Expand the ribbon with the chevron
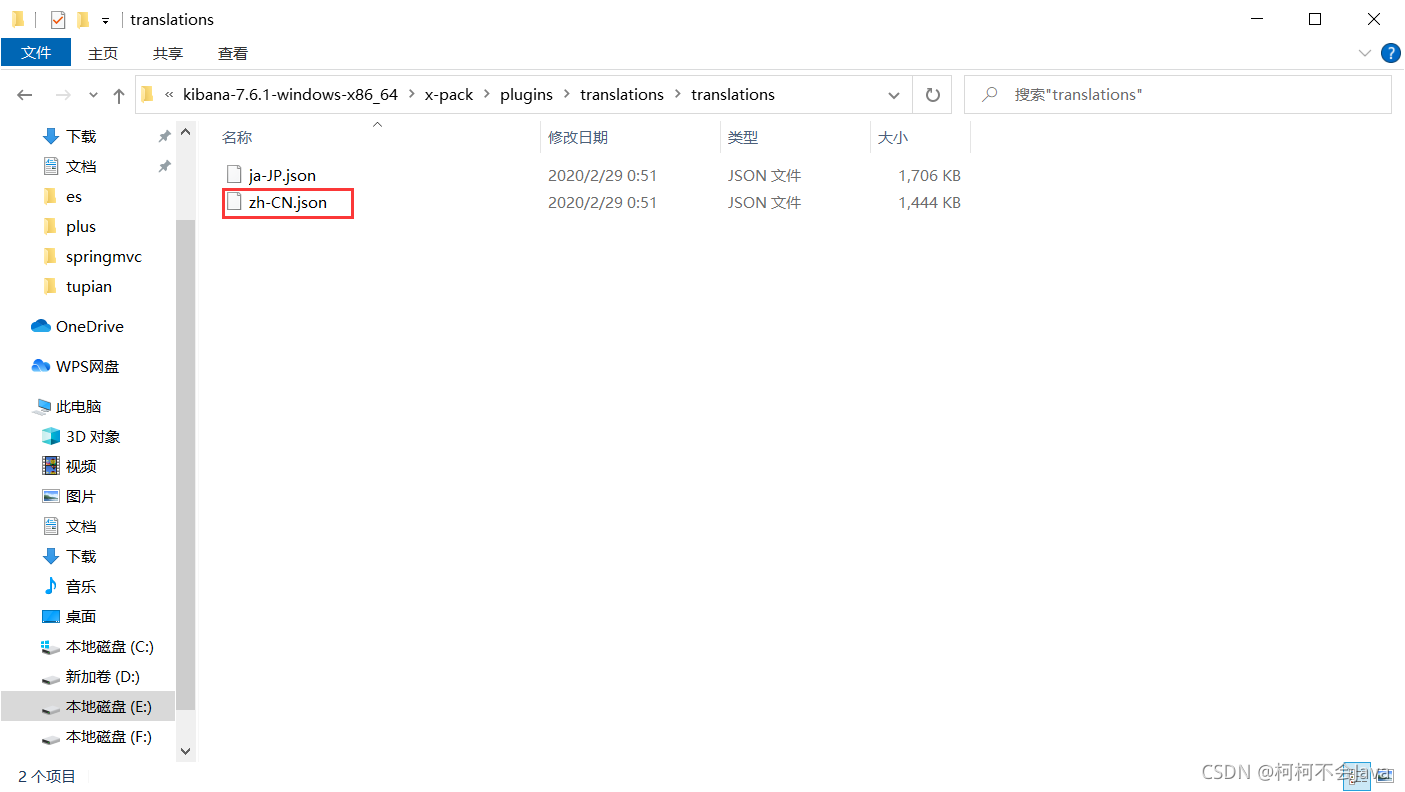Screen dimensions: 1405x792 (1365, 53)
